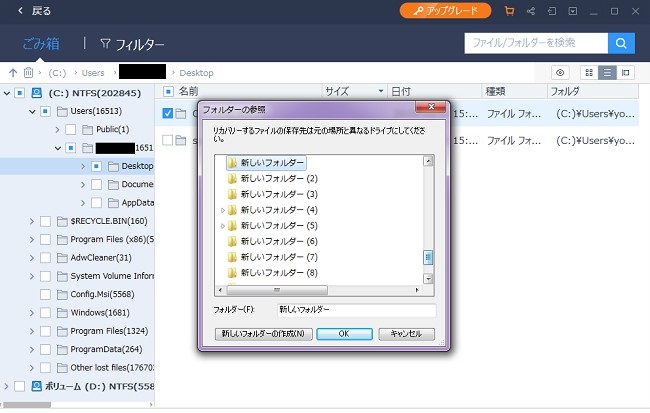
Task: Select Other lost files folder in tree
Action: pyautogui.click(x=112, y=368)
